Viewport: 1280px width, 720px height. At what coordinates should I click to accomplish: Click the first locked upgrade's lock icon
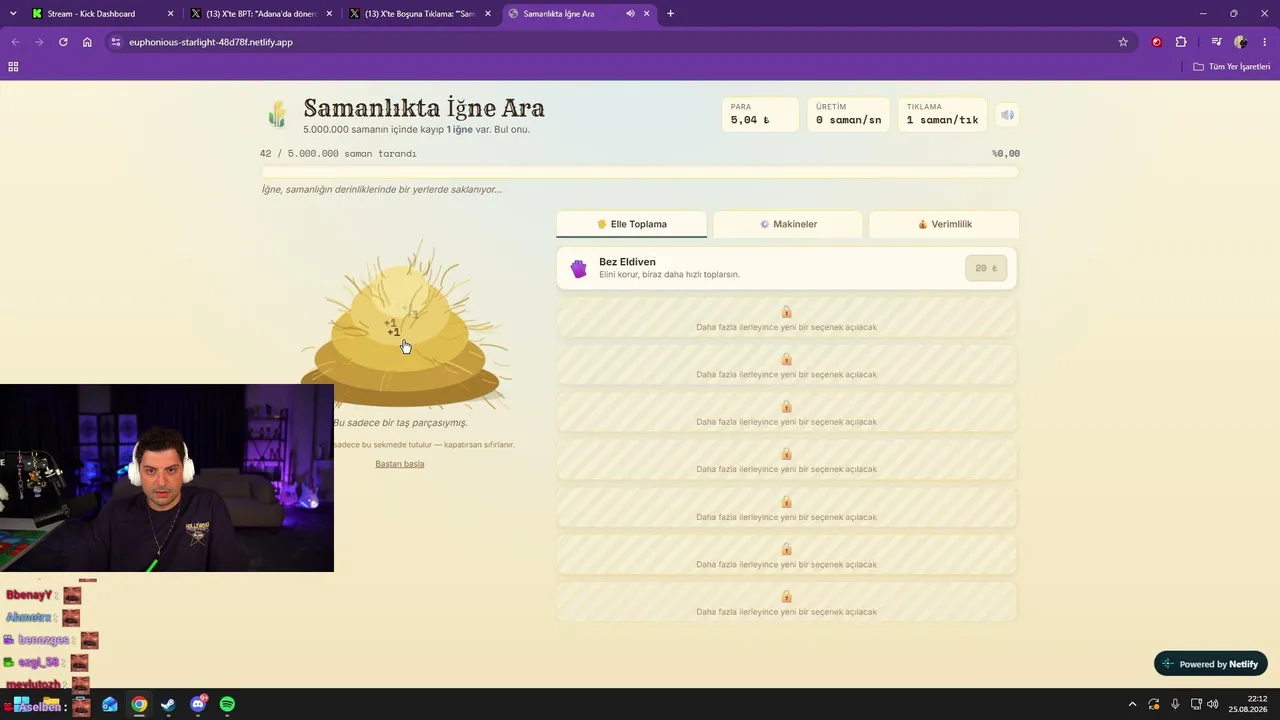click(x=786, y=312)
